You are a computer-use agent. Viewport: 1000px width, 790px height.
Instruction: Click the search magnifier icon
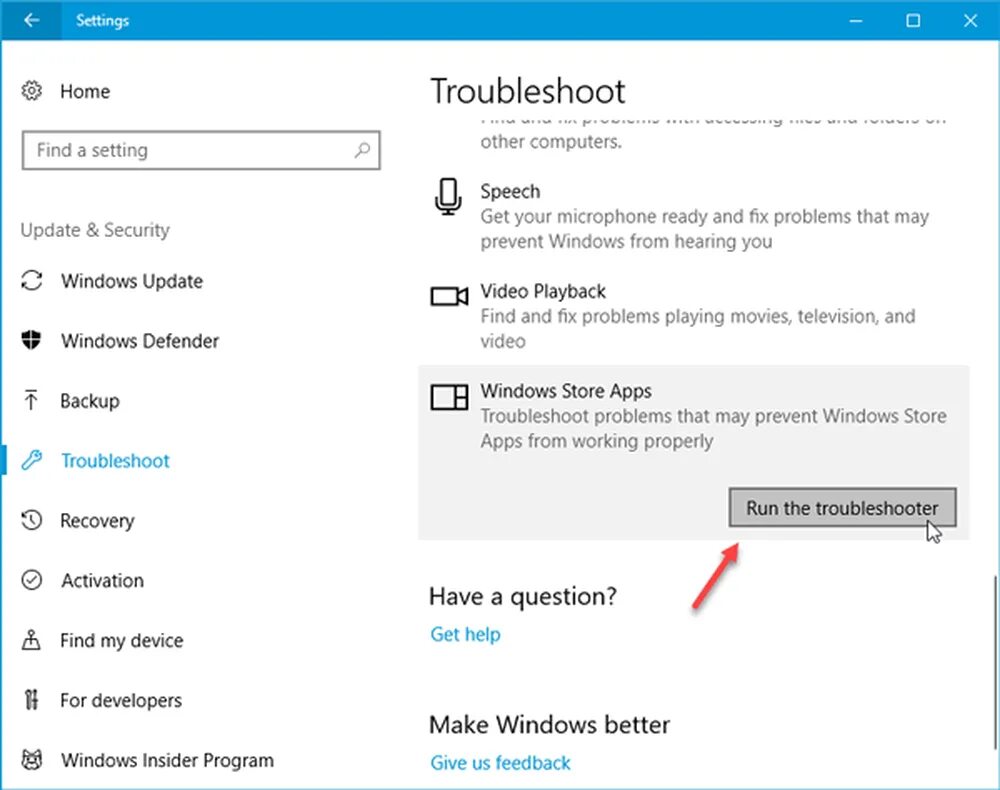(x=362, y=150)
